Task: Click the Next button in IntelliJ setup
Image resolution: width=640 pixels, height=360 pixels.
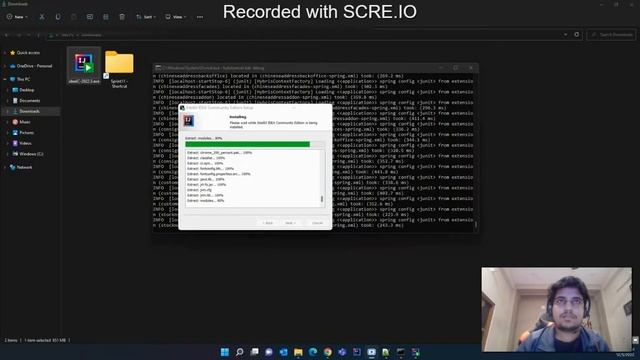Action: (x=290, y=223)
